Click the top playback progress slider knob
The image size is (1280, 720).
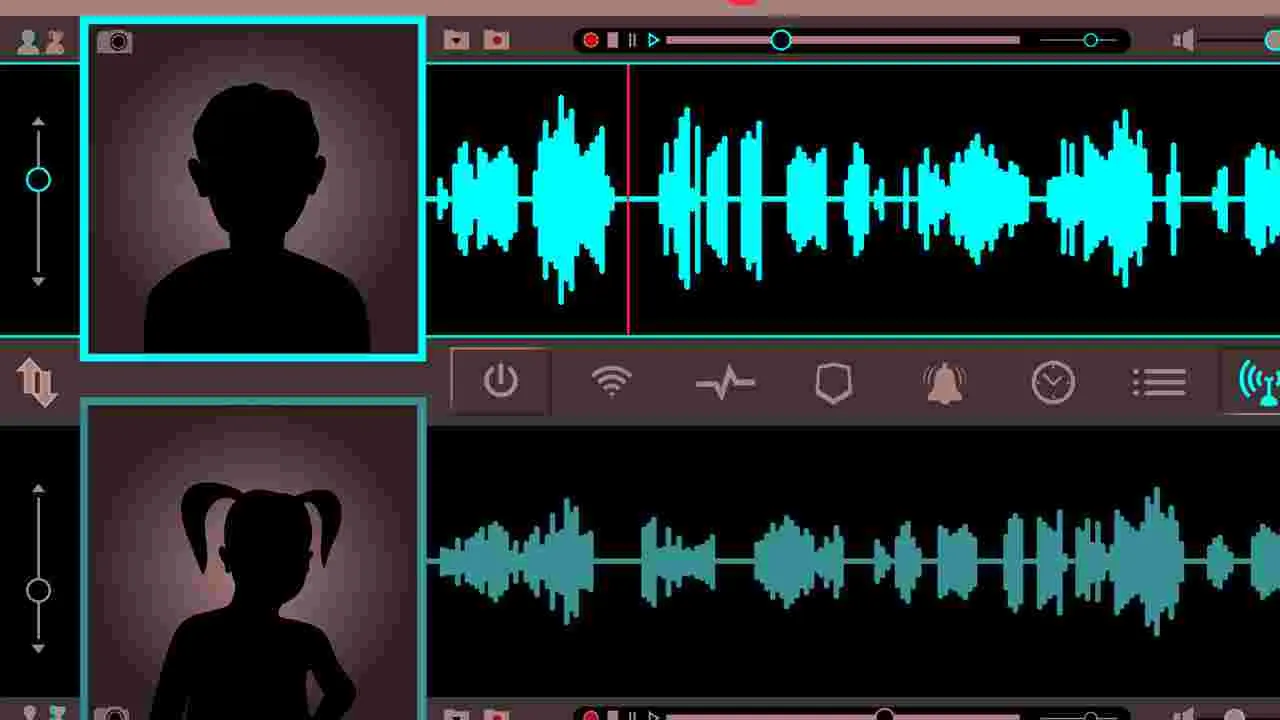pyautogui.click(x=781, y=40)
